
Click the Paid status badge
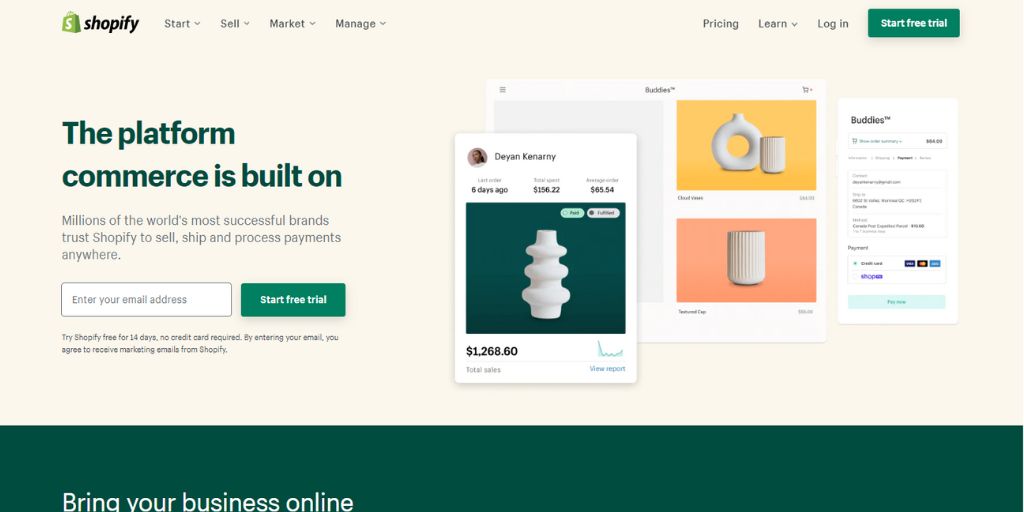coord(572,213)
